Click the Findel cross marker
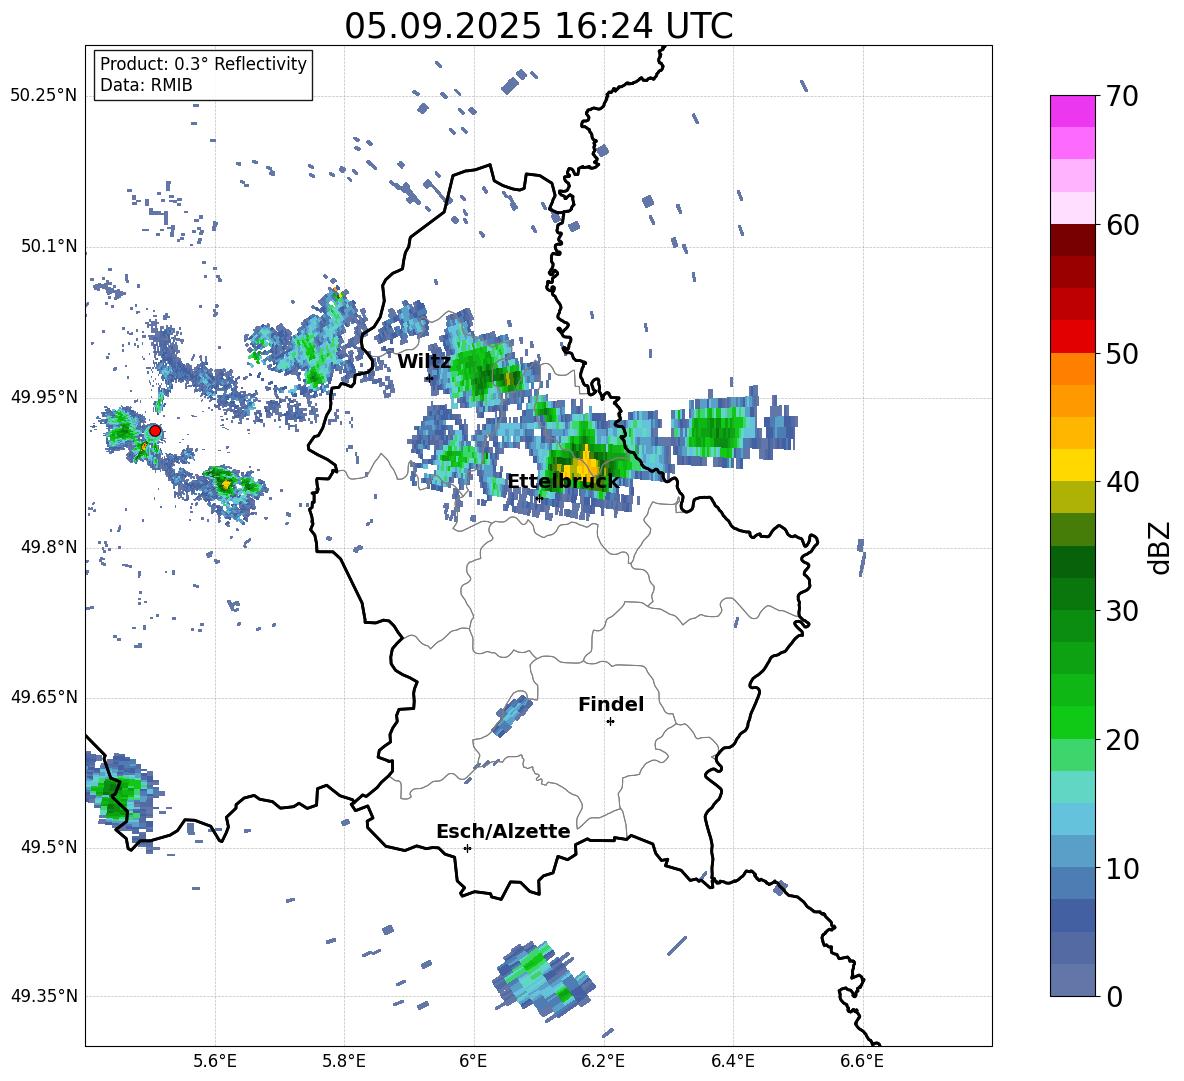 [x=610, y=722]
